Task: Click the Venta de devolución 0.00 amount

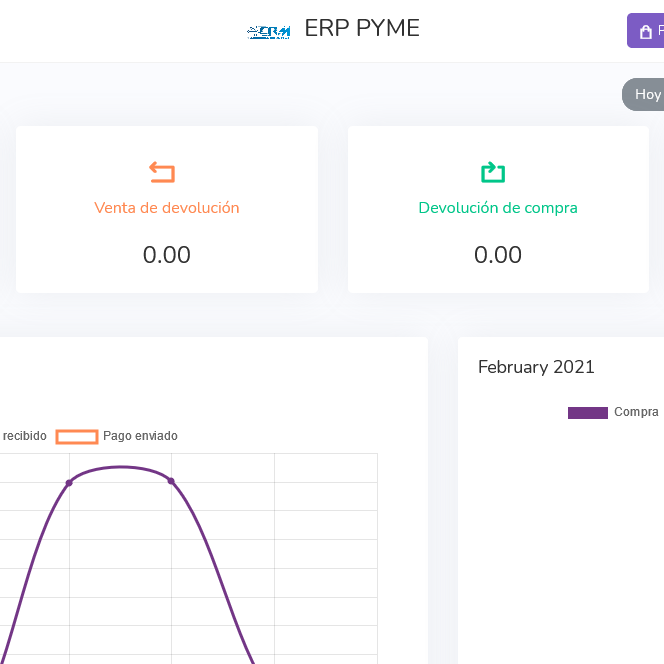Action: [x=167, y=255]
